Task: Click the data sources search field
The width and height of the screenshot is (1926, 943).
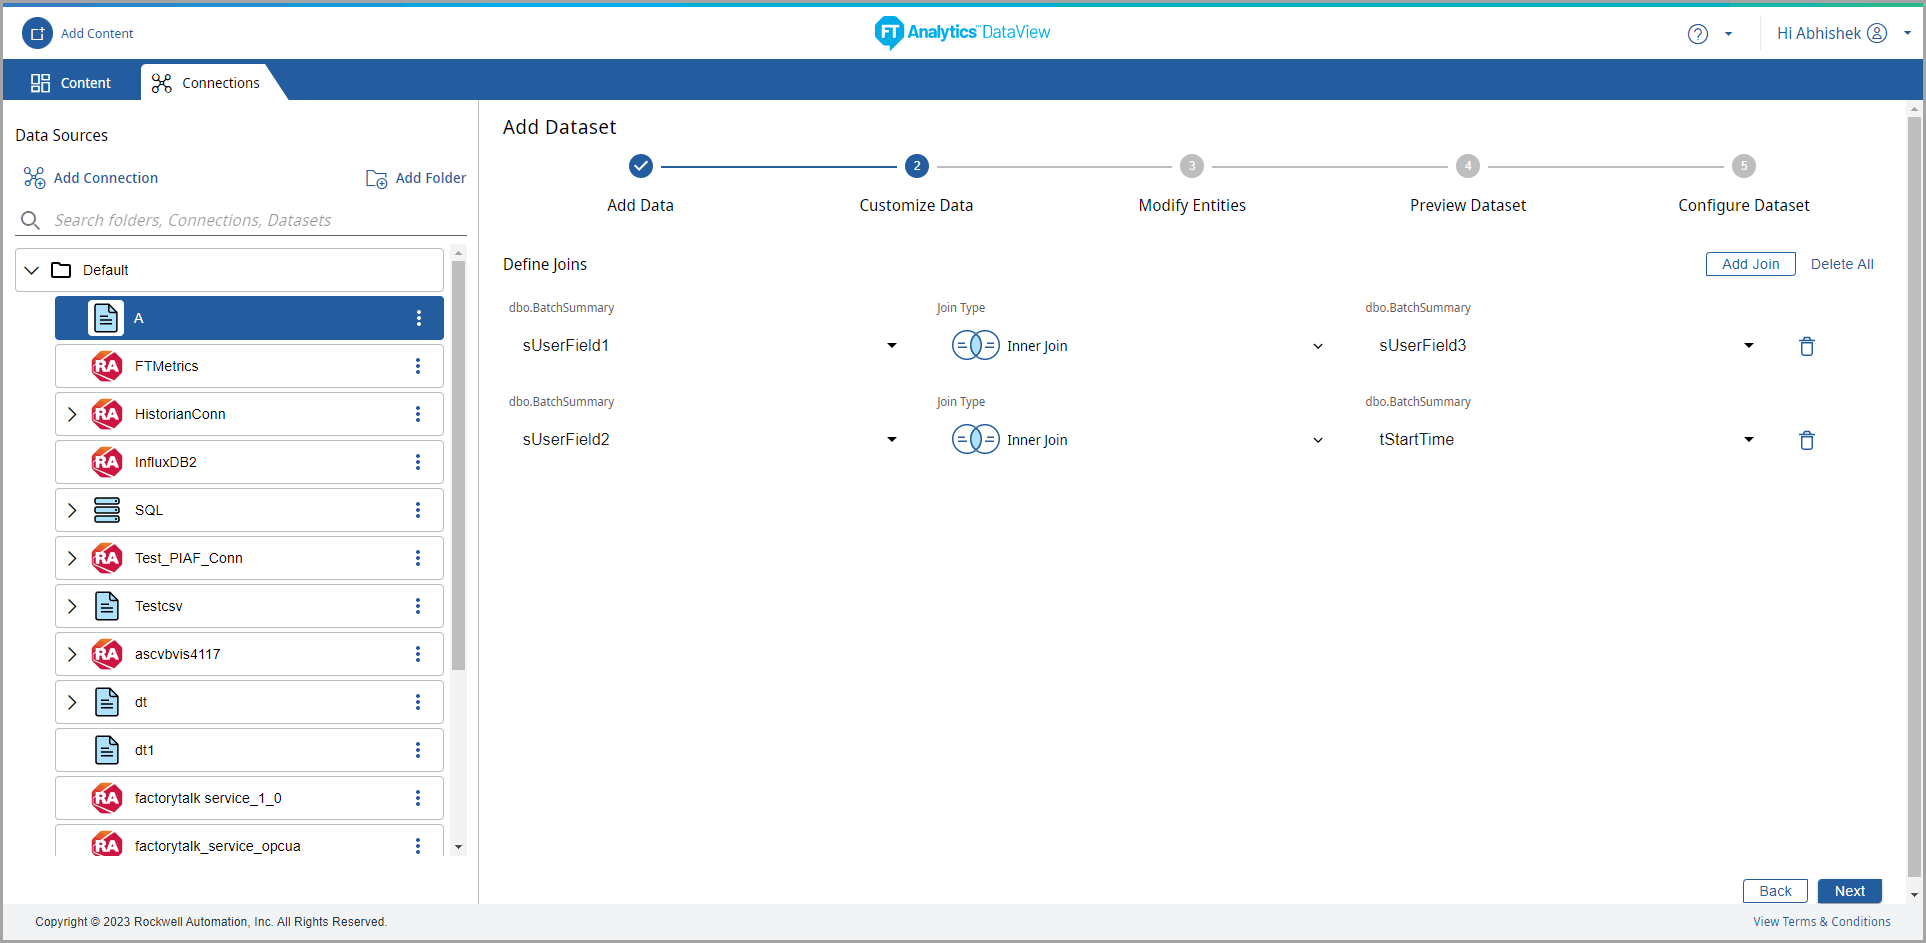Action: coord(240,220)
